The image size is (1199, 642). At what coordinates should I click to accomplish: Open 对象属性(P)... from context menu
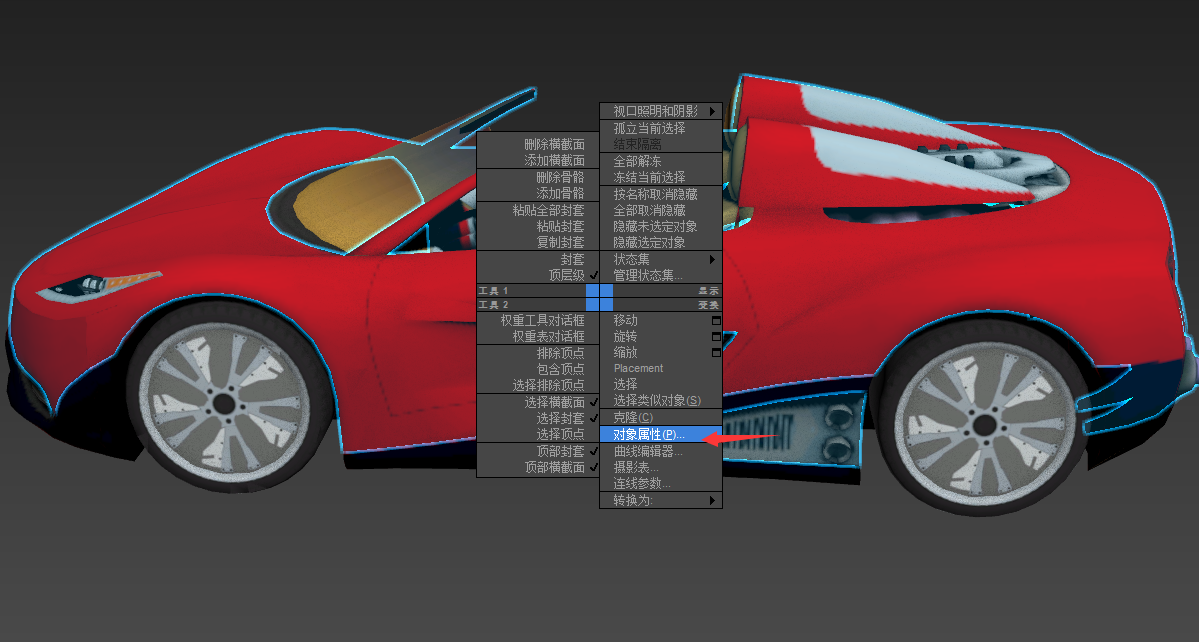click(649, 435)
